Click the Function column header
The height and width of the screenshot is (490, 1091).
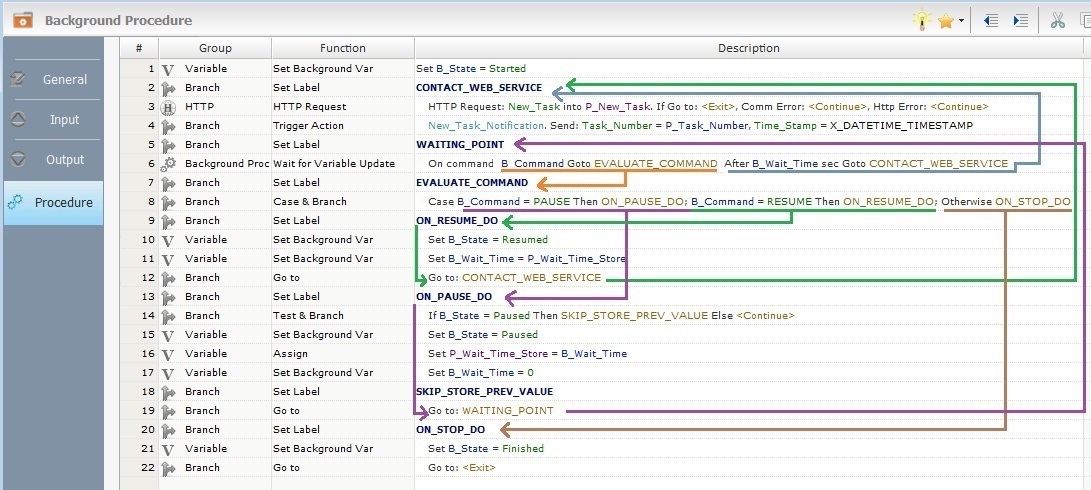coord(342,48)
